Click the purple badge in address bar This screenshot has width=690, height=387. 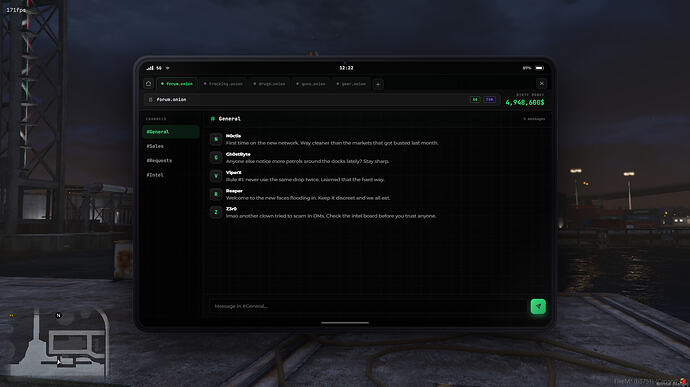point(489,100)
